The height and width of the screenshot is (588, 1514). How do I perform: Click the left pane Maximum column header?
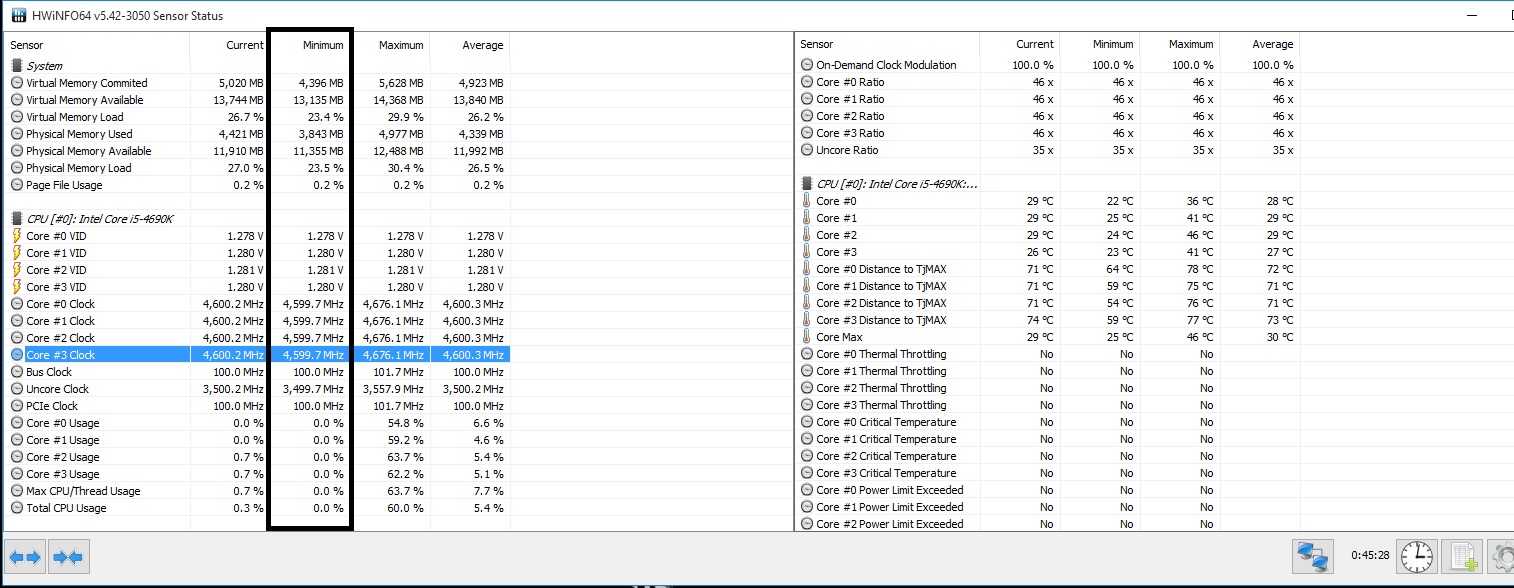pyautogui.click(x=390, y=45)
